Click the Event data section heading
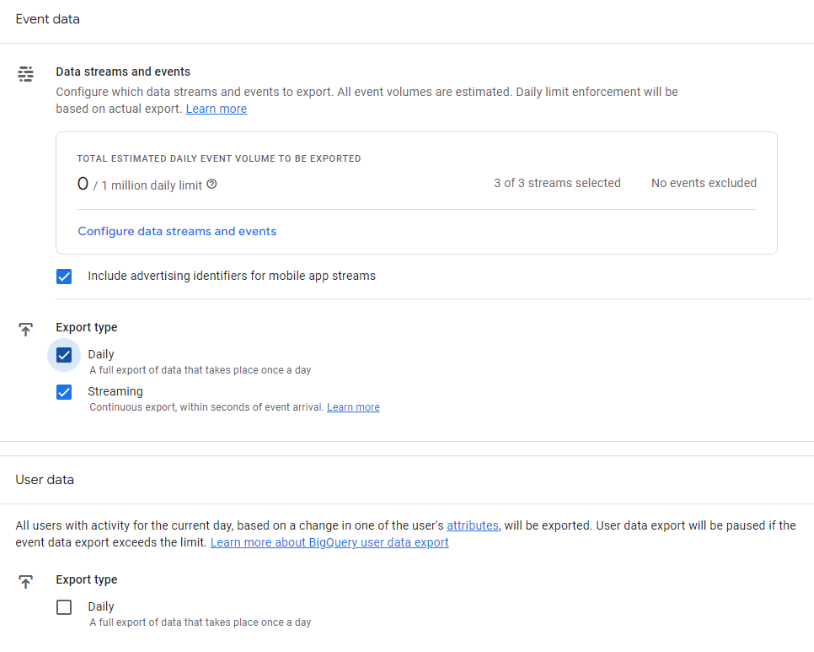 click(x=48, y=19)
